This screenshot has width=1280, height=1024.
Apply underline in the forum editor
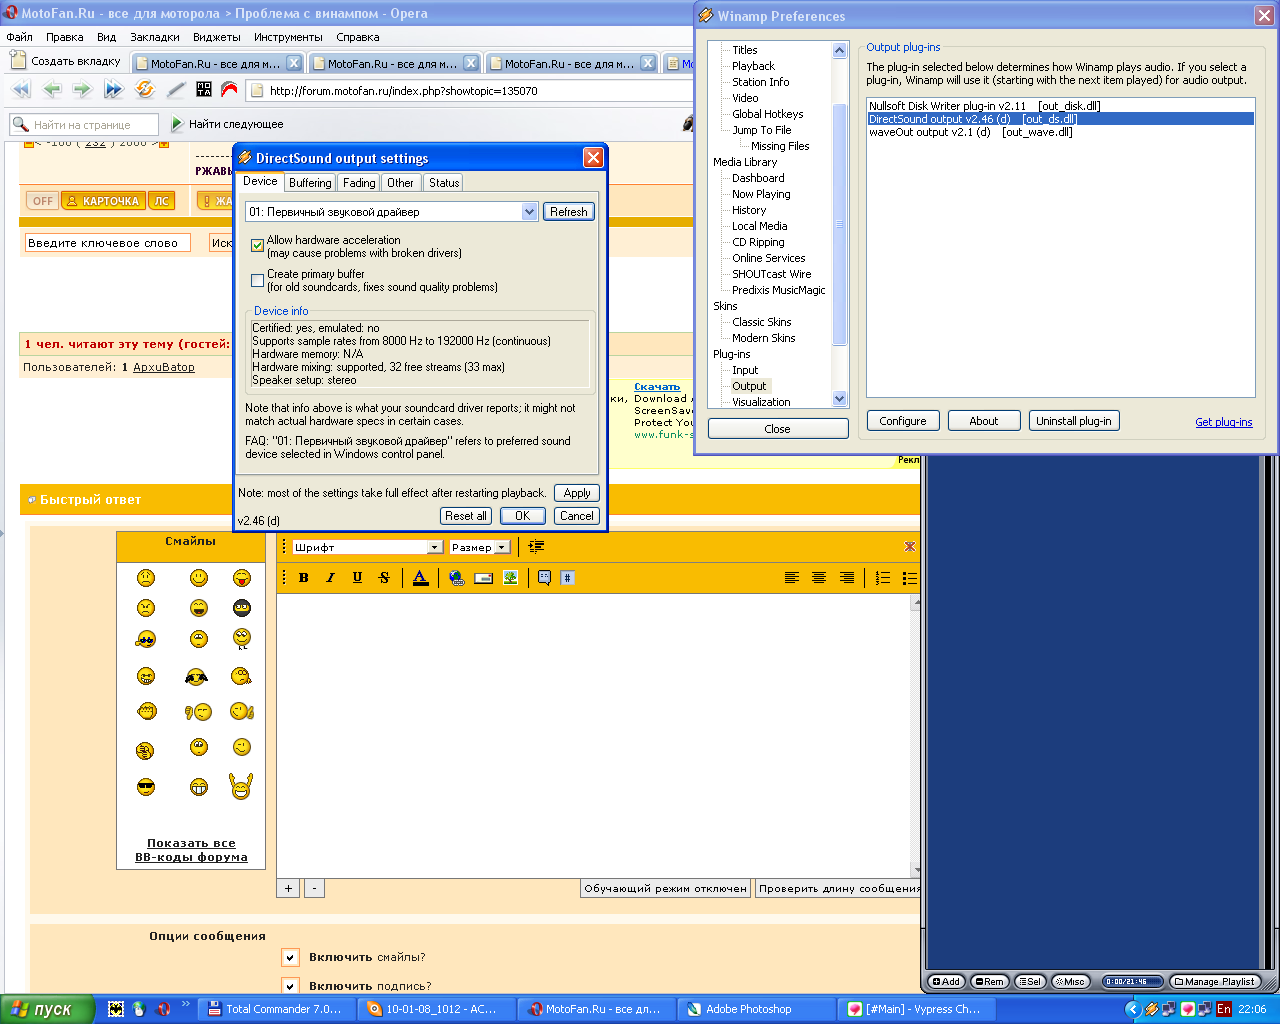click(357, 577)
